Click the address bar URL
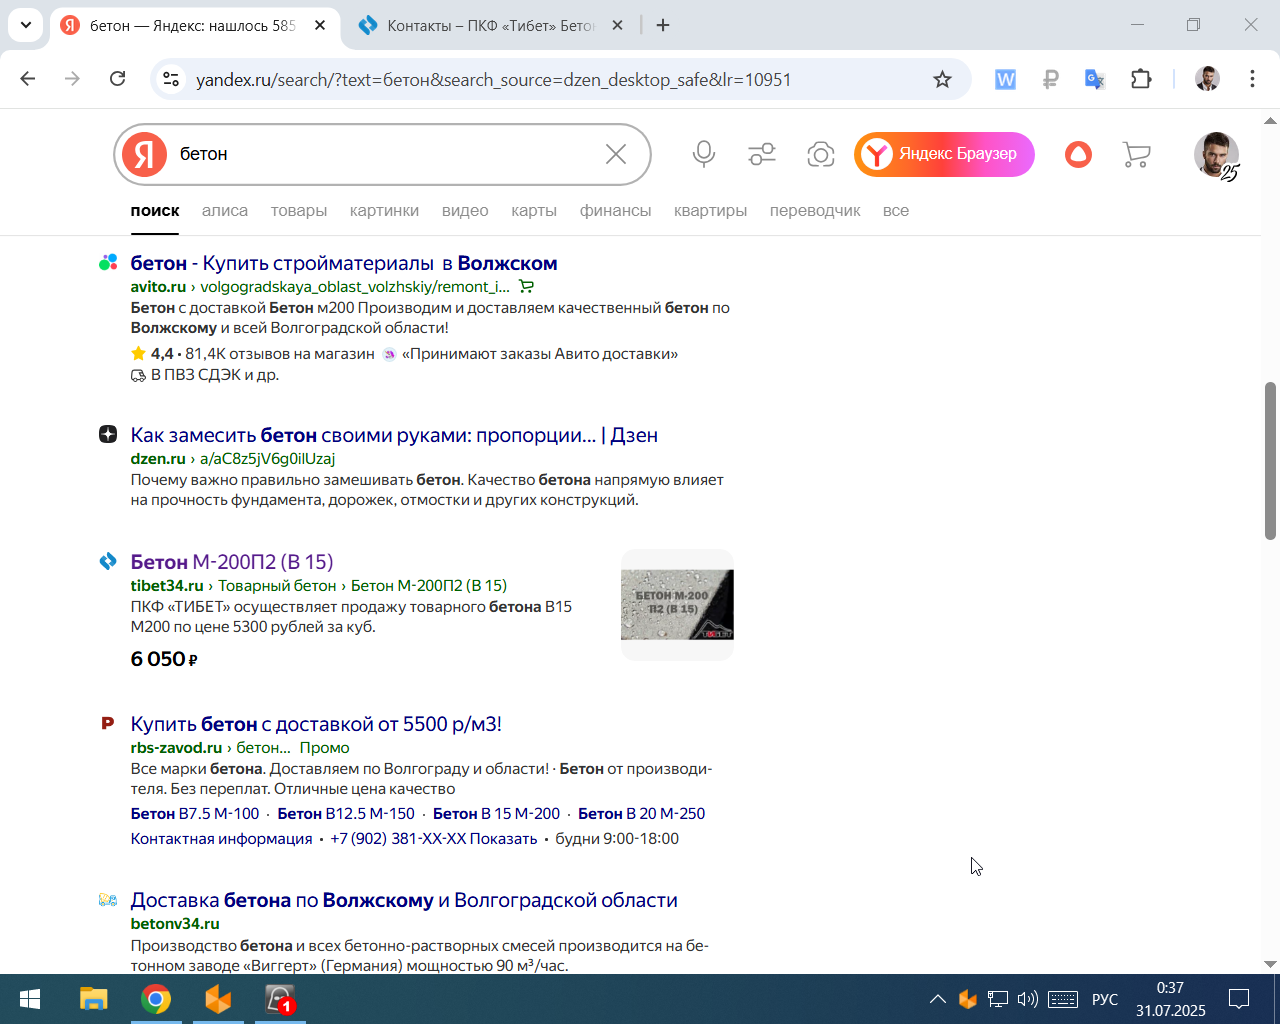The image size is (1280, 1024). 493,80
